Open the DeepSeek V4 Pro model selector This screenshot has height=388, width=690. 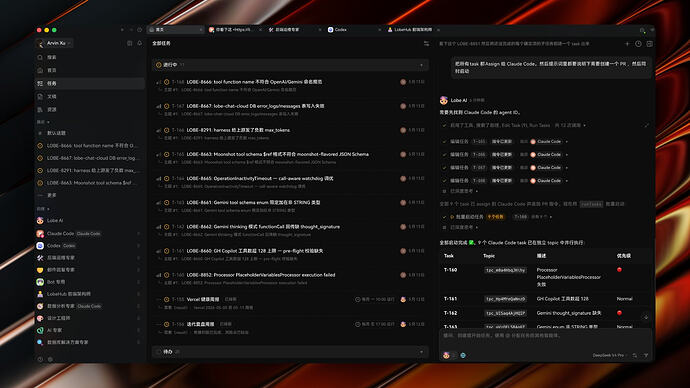(x=609, y=355)
